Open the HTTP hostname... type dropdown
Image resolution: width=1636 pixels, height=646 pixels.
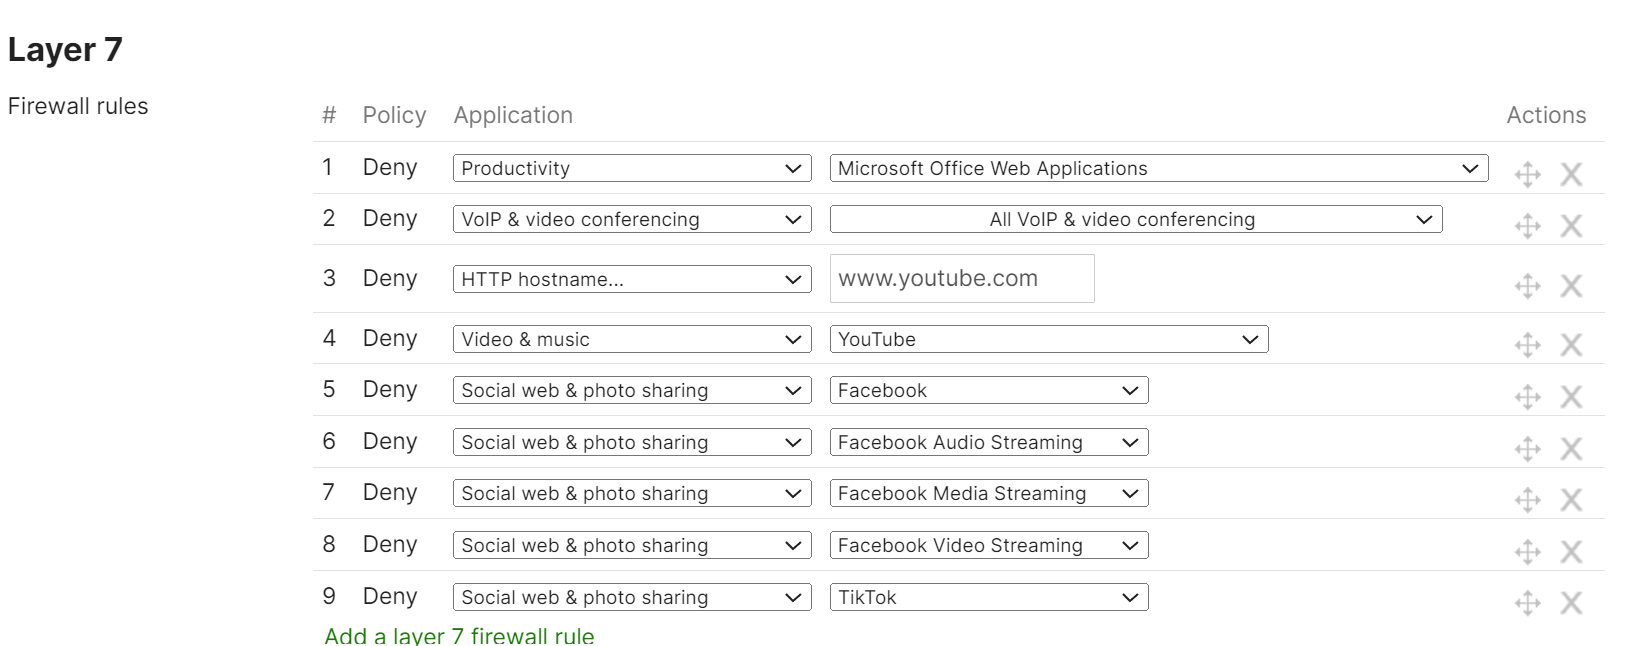coord(632,279)
